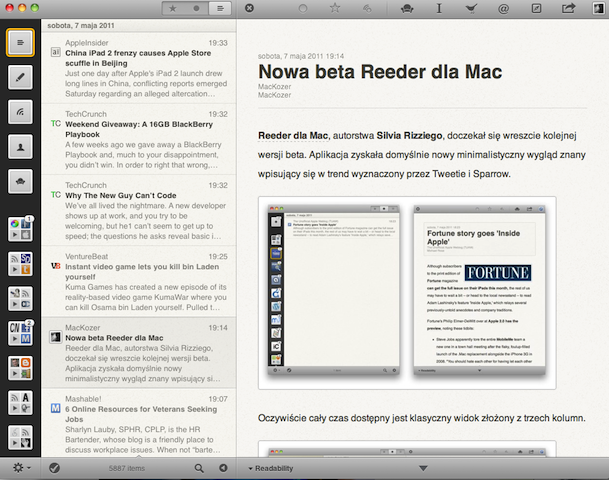Send article to Read It Later couch icon

407,9
